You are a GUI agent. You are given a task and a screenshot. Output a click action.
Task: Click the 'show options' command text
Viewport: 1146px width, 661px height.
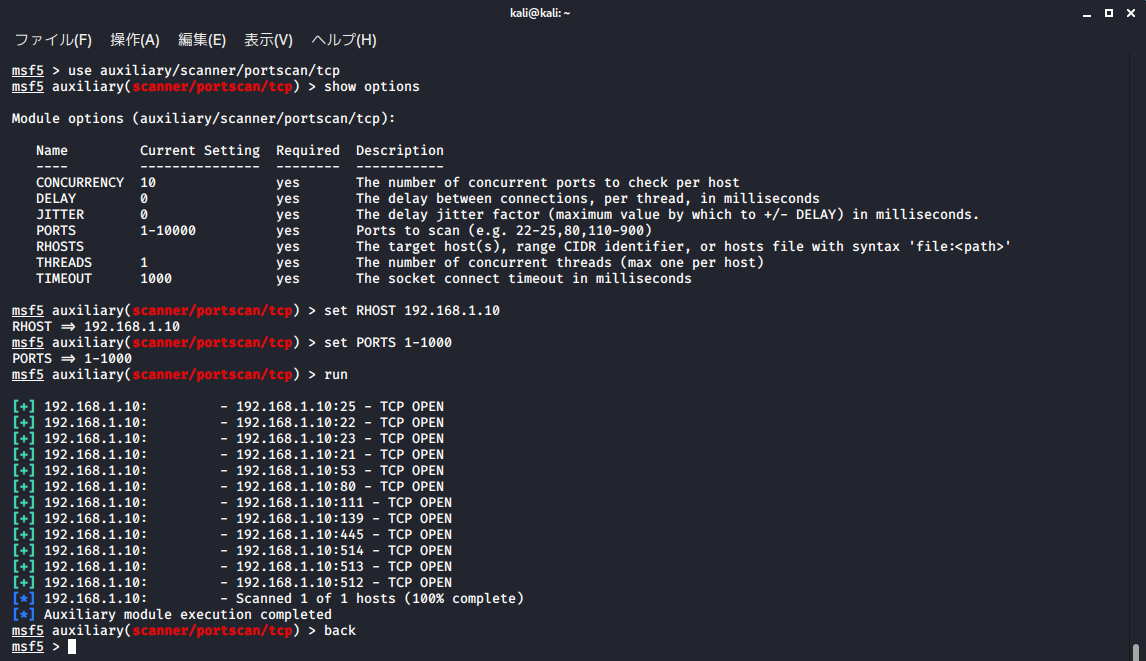[372, 86]
